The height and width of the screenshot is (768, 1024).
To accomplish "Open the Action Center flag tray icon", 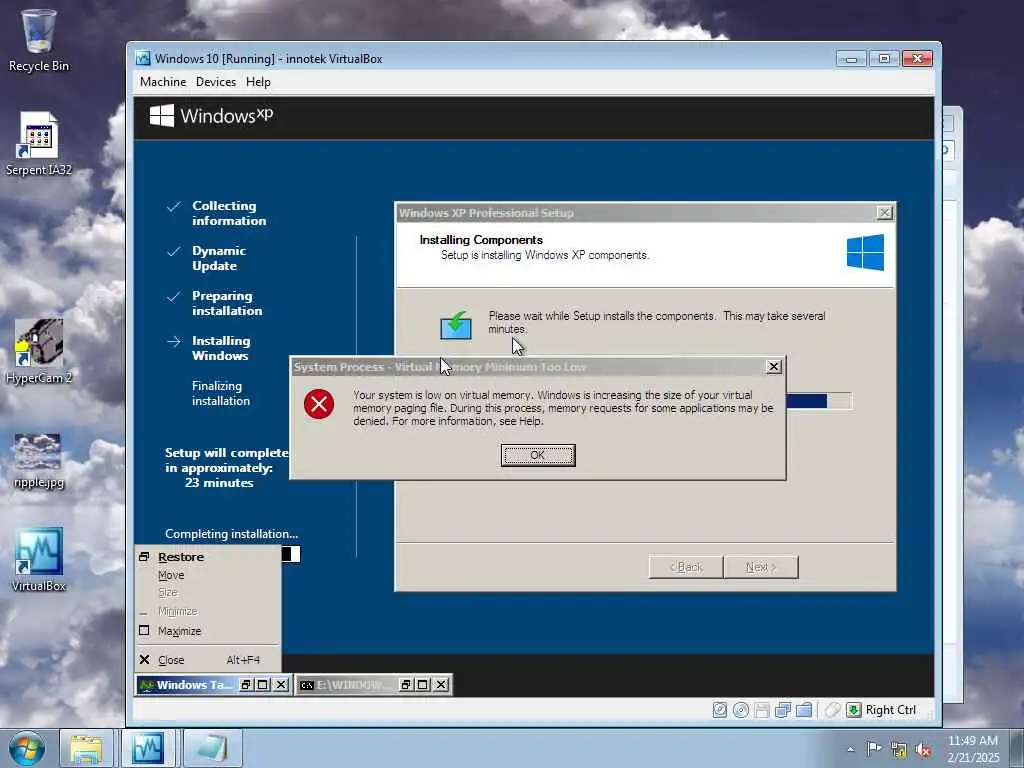I will pos(874,749).
